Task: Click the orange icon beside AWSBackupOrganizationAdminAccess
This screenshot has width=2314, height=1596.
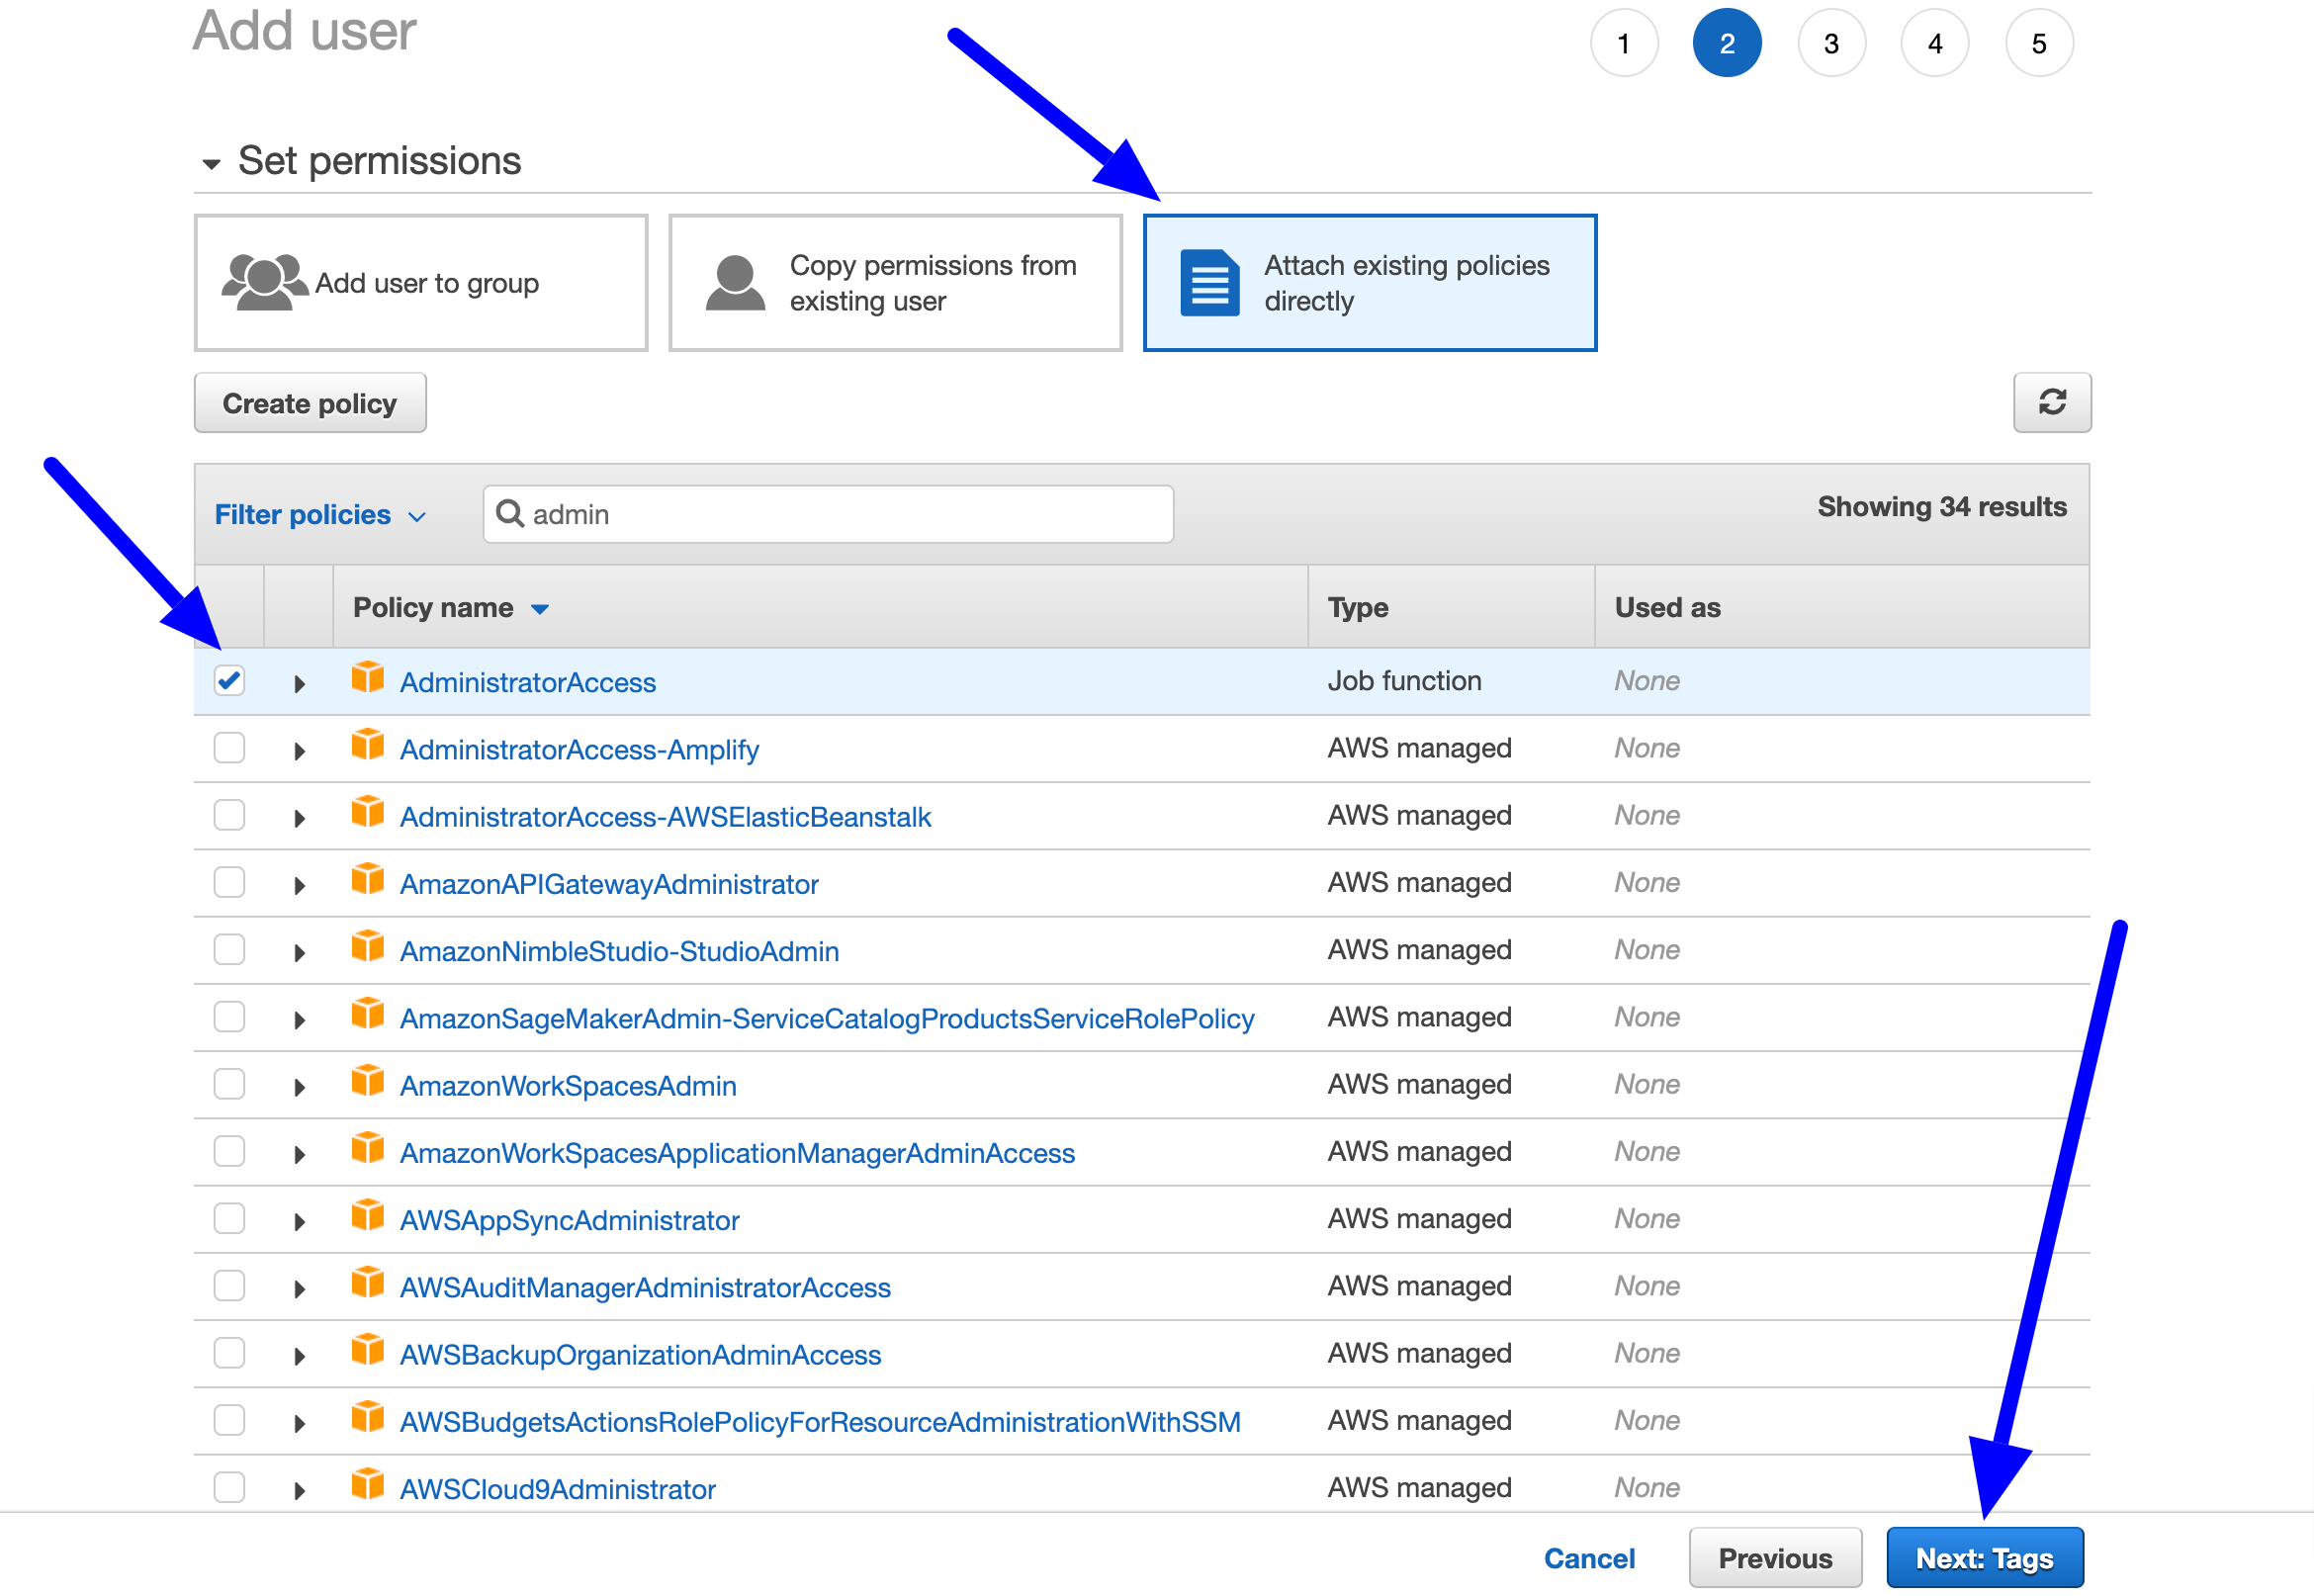Action: coord(368,1350)
